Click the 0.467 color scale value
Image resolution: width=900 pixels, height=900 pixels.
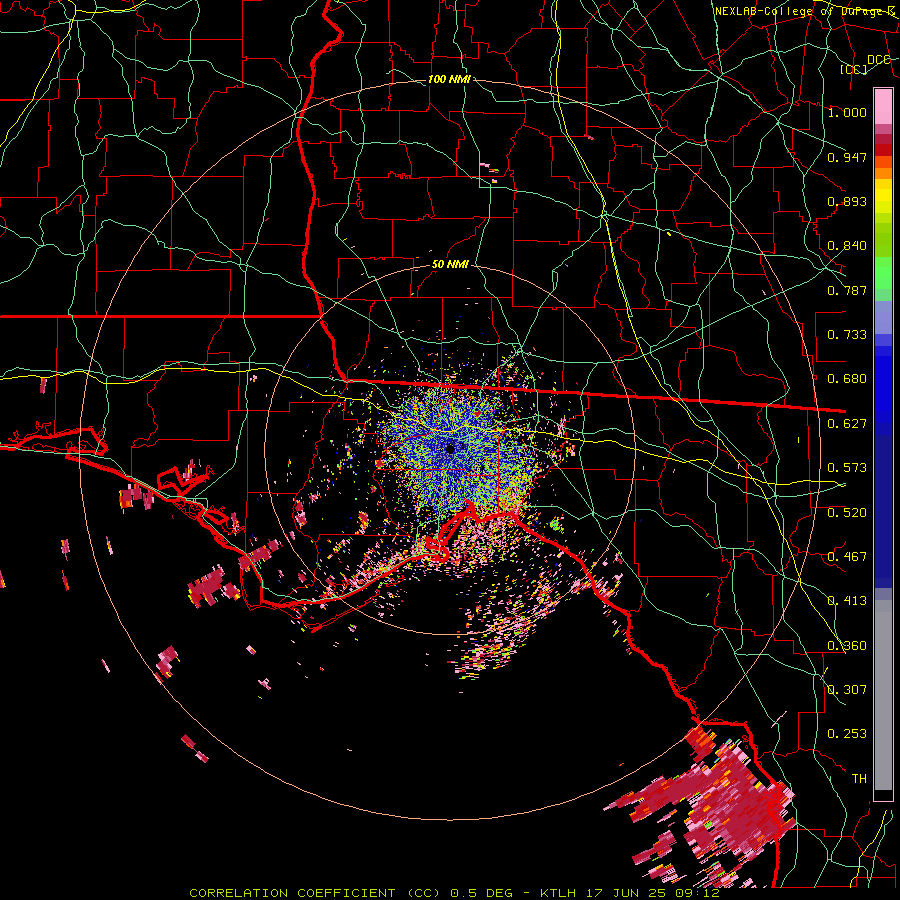847,557
